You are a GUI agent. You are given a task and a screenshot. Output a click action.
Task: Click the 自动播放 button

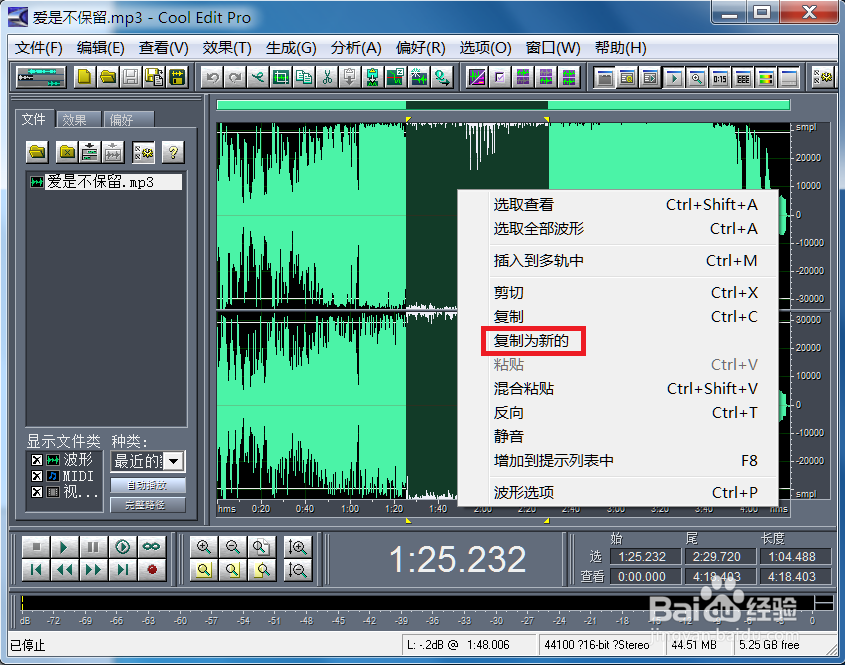point(148,486)
